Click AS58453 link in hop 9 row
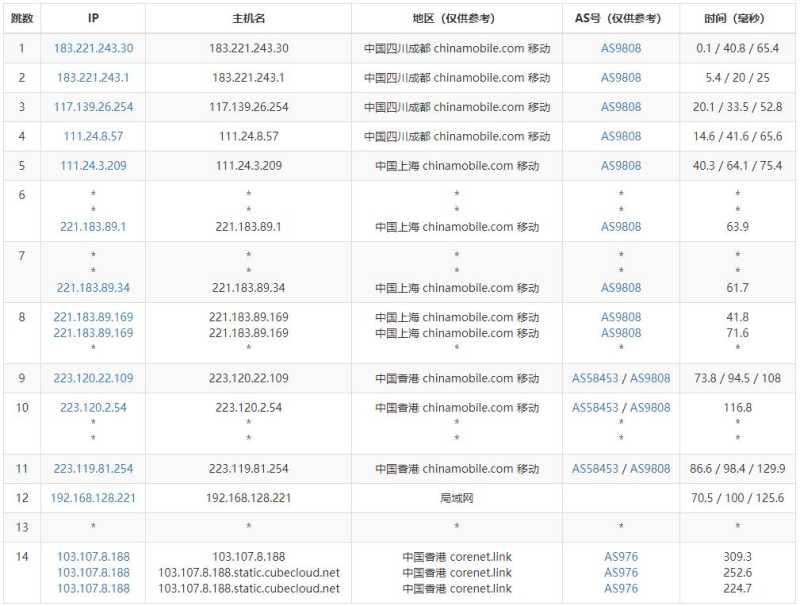 (x=595, y=378)
